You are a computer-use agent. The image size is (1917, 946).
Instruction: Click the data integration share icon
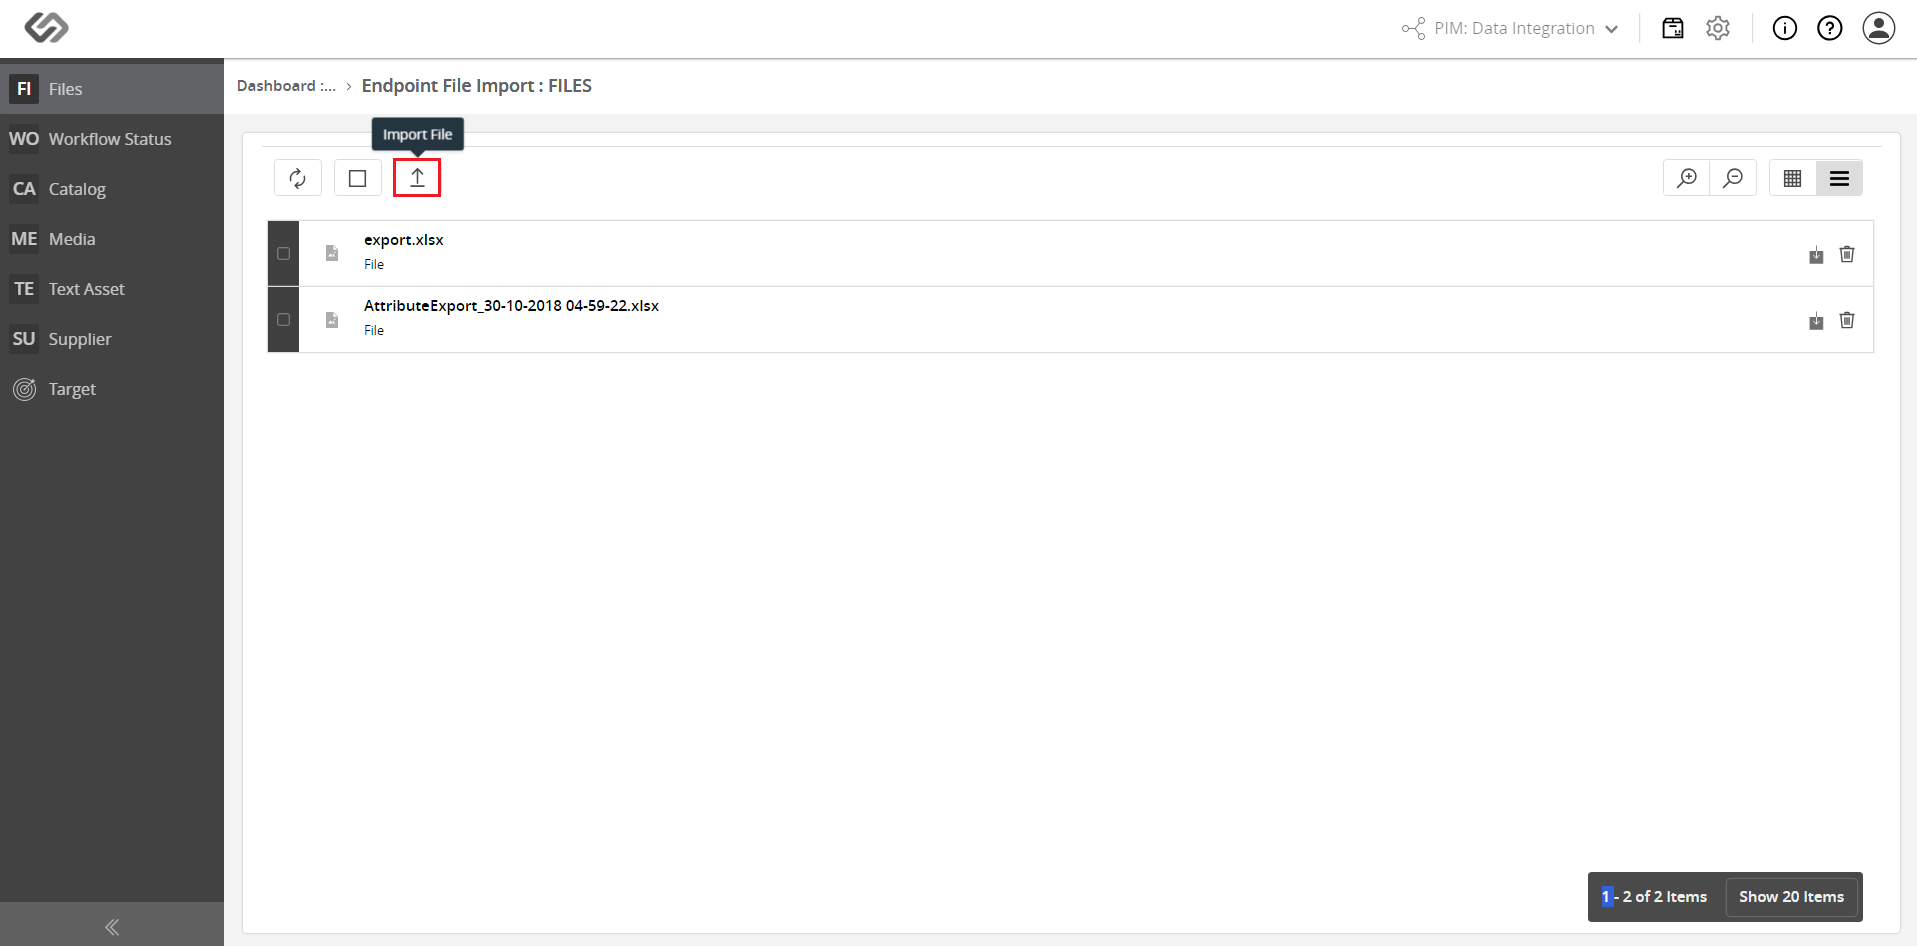1413,28
